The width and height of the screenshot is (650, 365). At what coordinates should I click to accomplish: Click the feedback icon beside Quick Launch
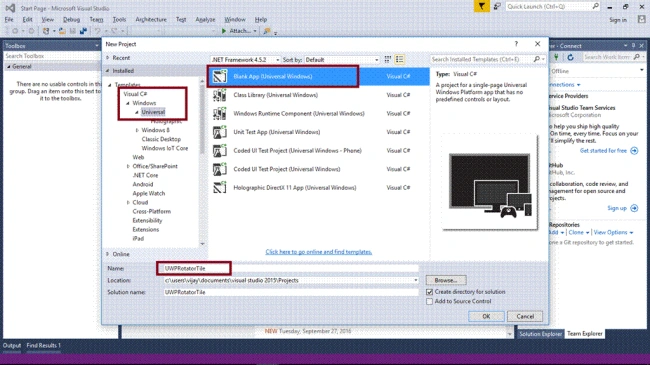(x=497, y=6)
